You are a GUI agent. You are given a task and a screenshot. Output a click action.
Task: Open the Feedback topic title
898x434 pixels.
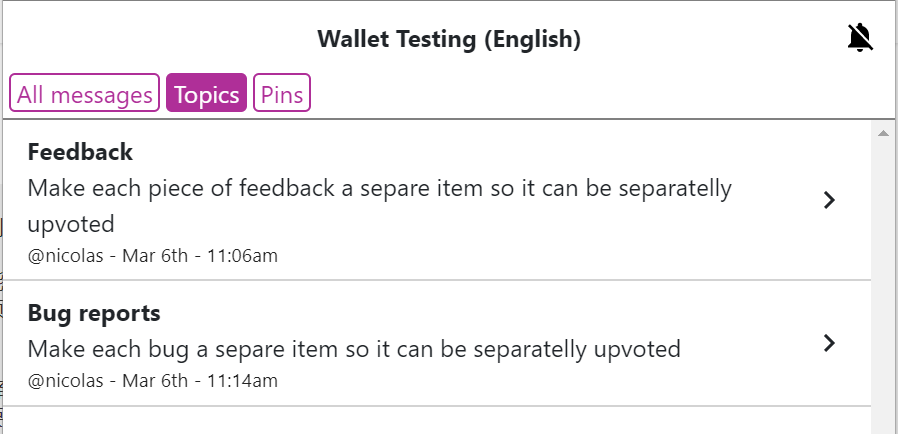click(x=80, y=152)
